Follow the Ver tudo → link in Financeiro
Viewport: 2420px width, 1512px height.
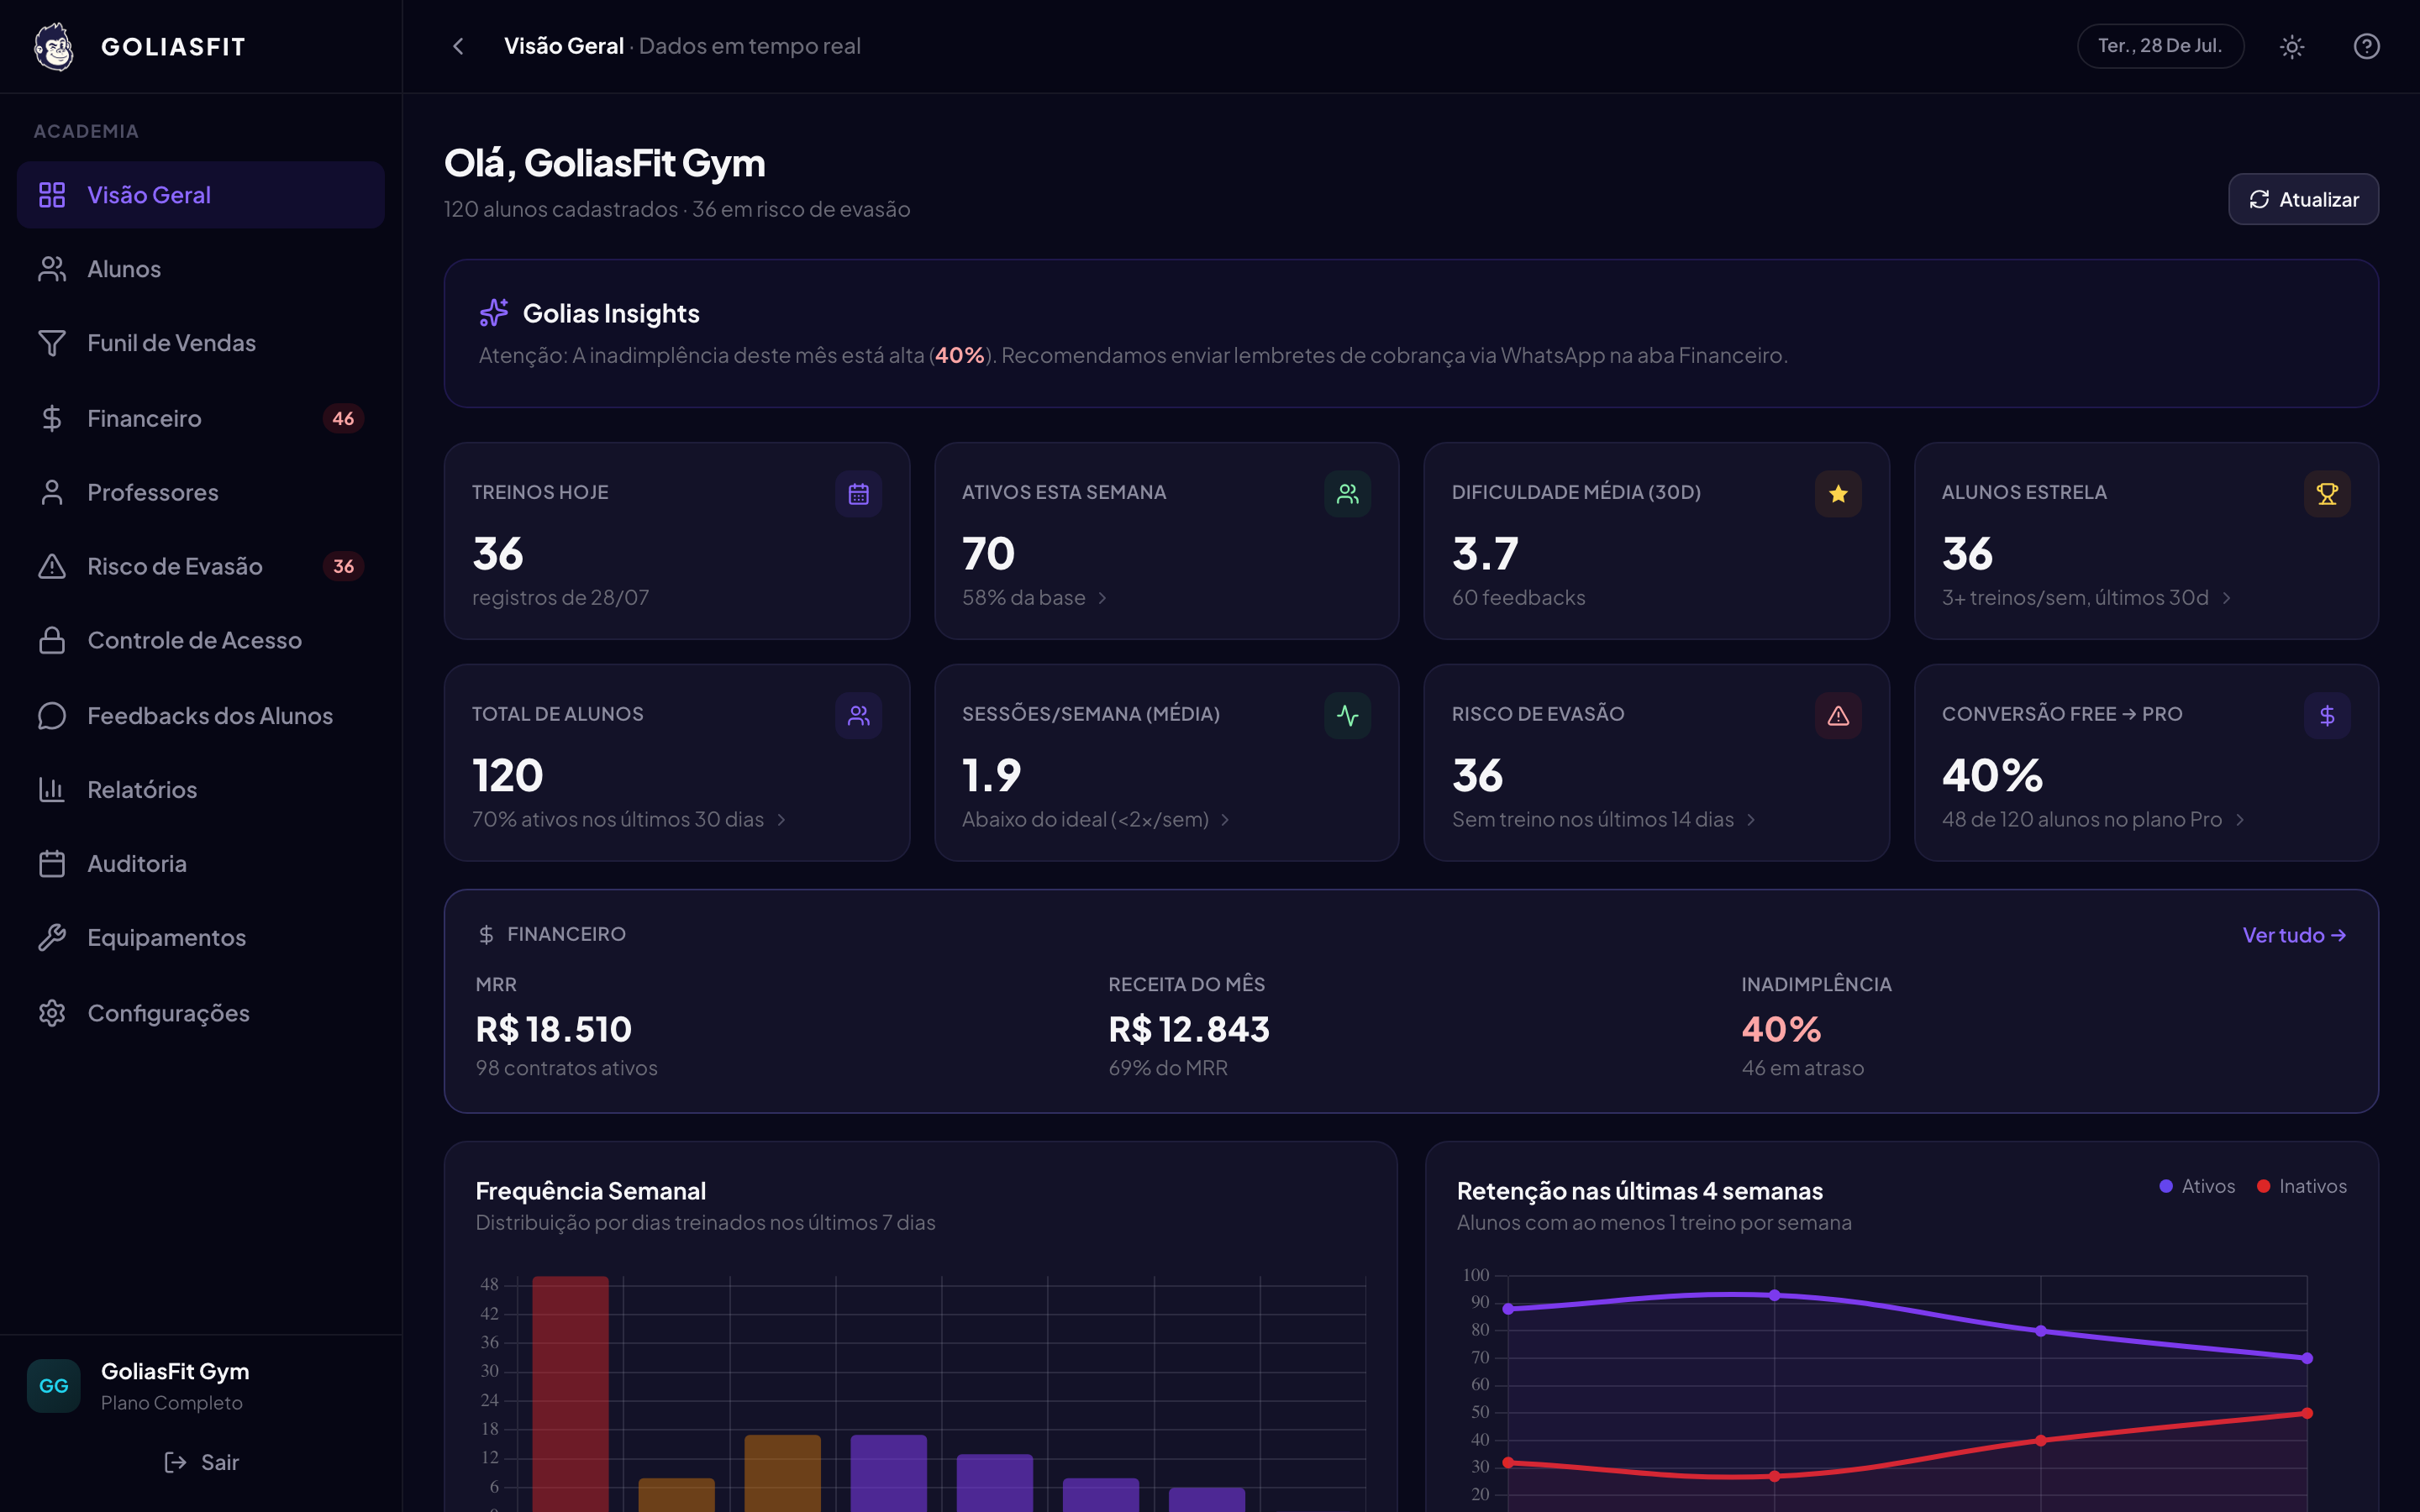2294,935
